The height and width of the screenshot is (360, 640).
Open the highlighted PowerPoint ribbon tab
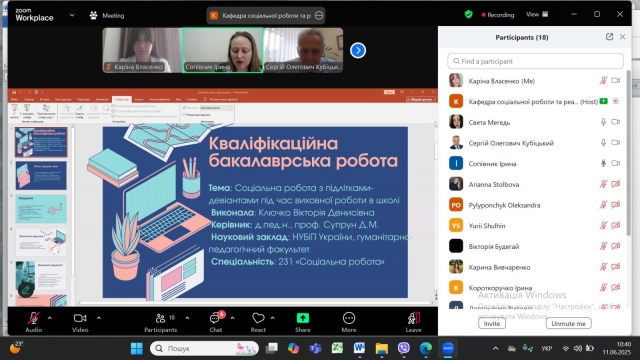click(x=122, y=99)
